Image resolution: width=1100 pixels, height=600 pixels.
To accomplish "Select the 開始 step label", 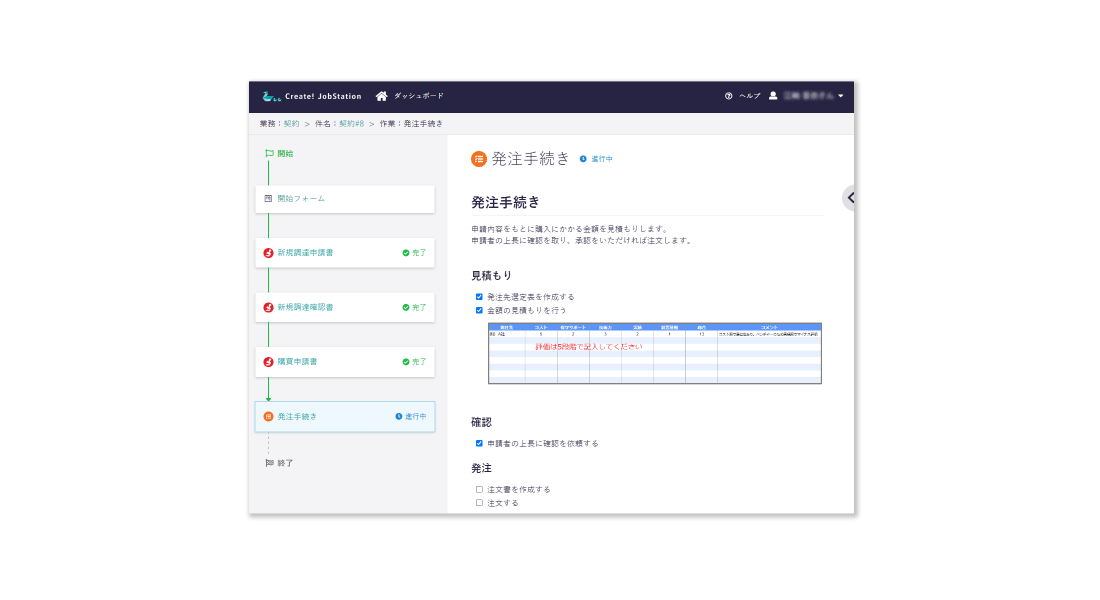I will pos(285,153).
